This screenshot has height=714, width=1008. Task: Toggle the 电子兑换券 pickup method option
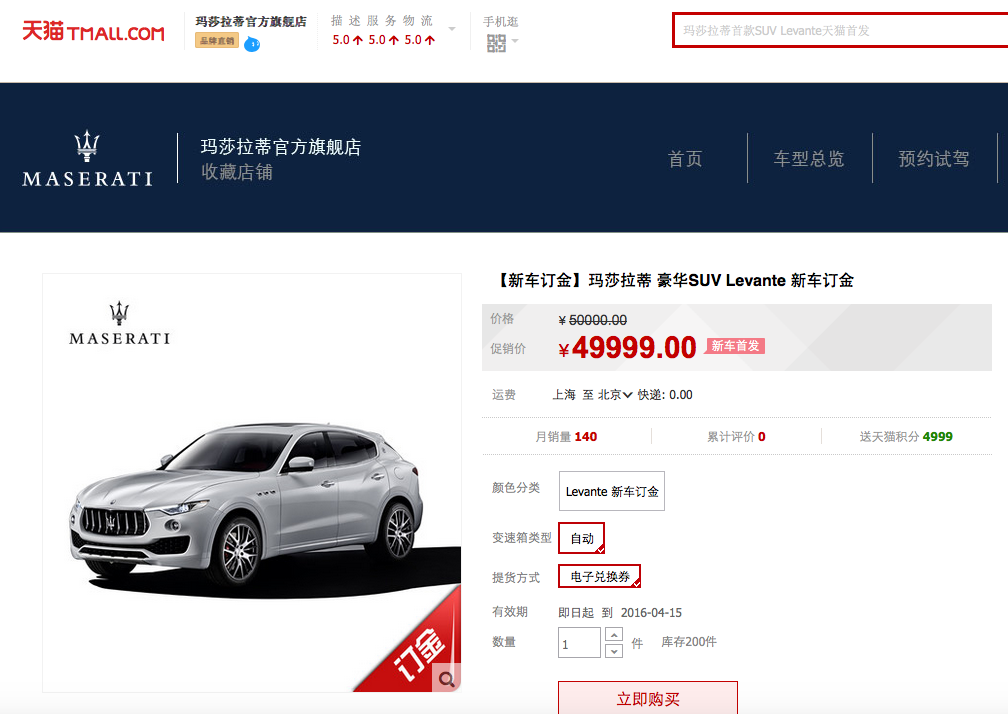click(x=599, y=577)
